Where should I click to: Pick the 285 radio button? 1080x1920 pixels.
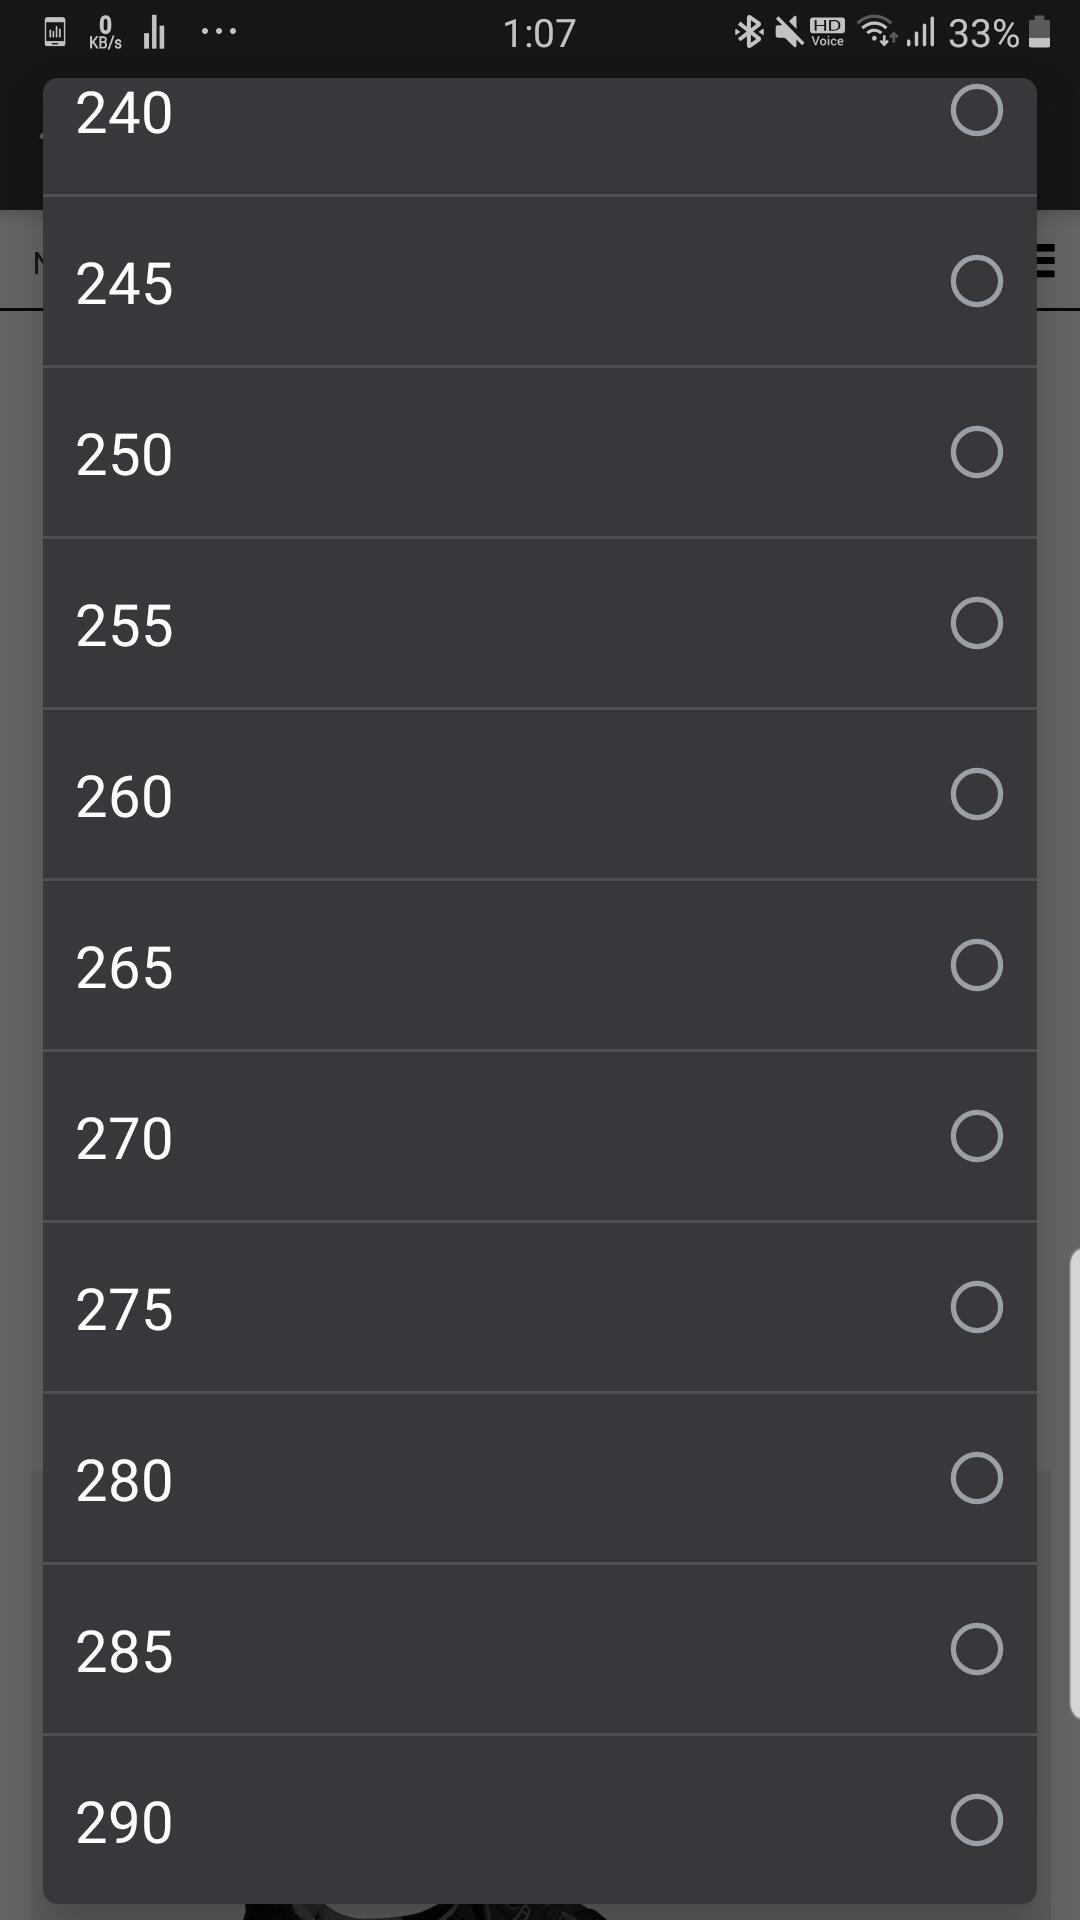pyautogui.click(x=976, y=1649)
